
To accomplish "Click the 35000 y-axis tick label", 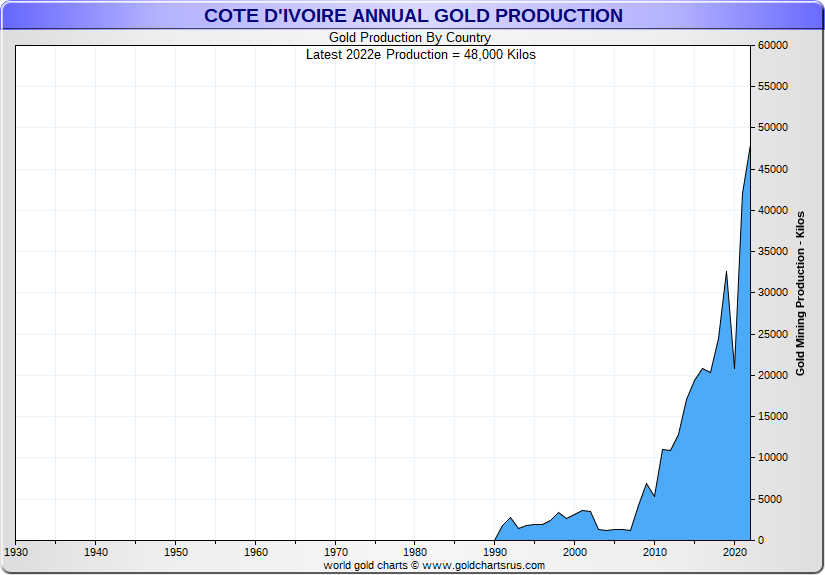I will (774, 252).
